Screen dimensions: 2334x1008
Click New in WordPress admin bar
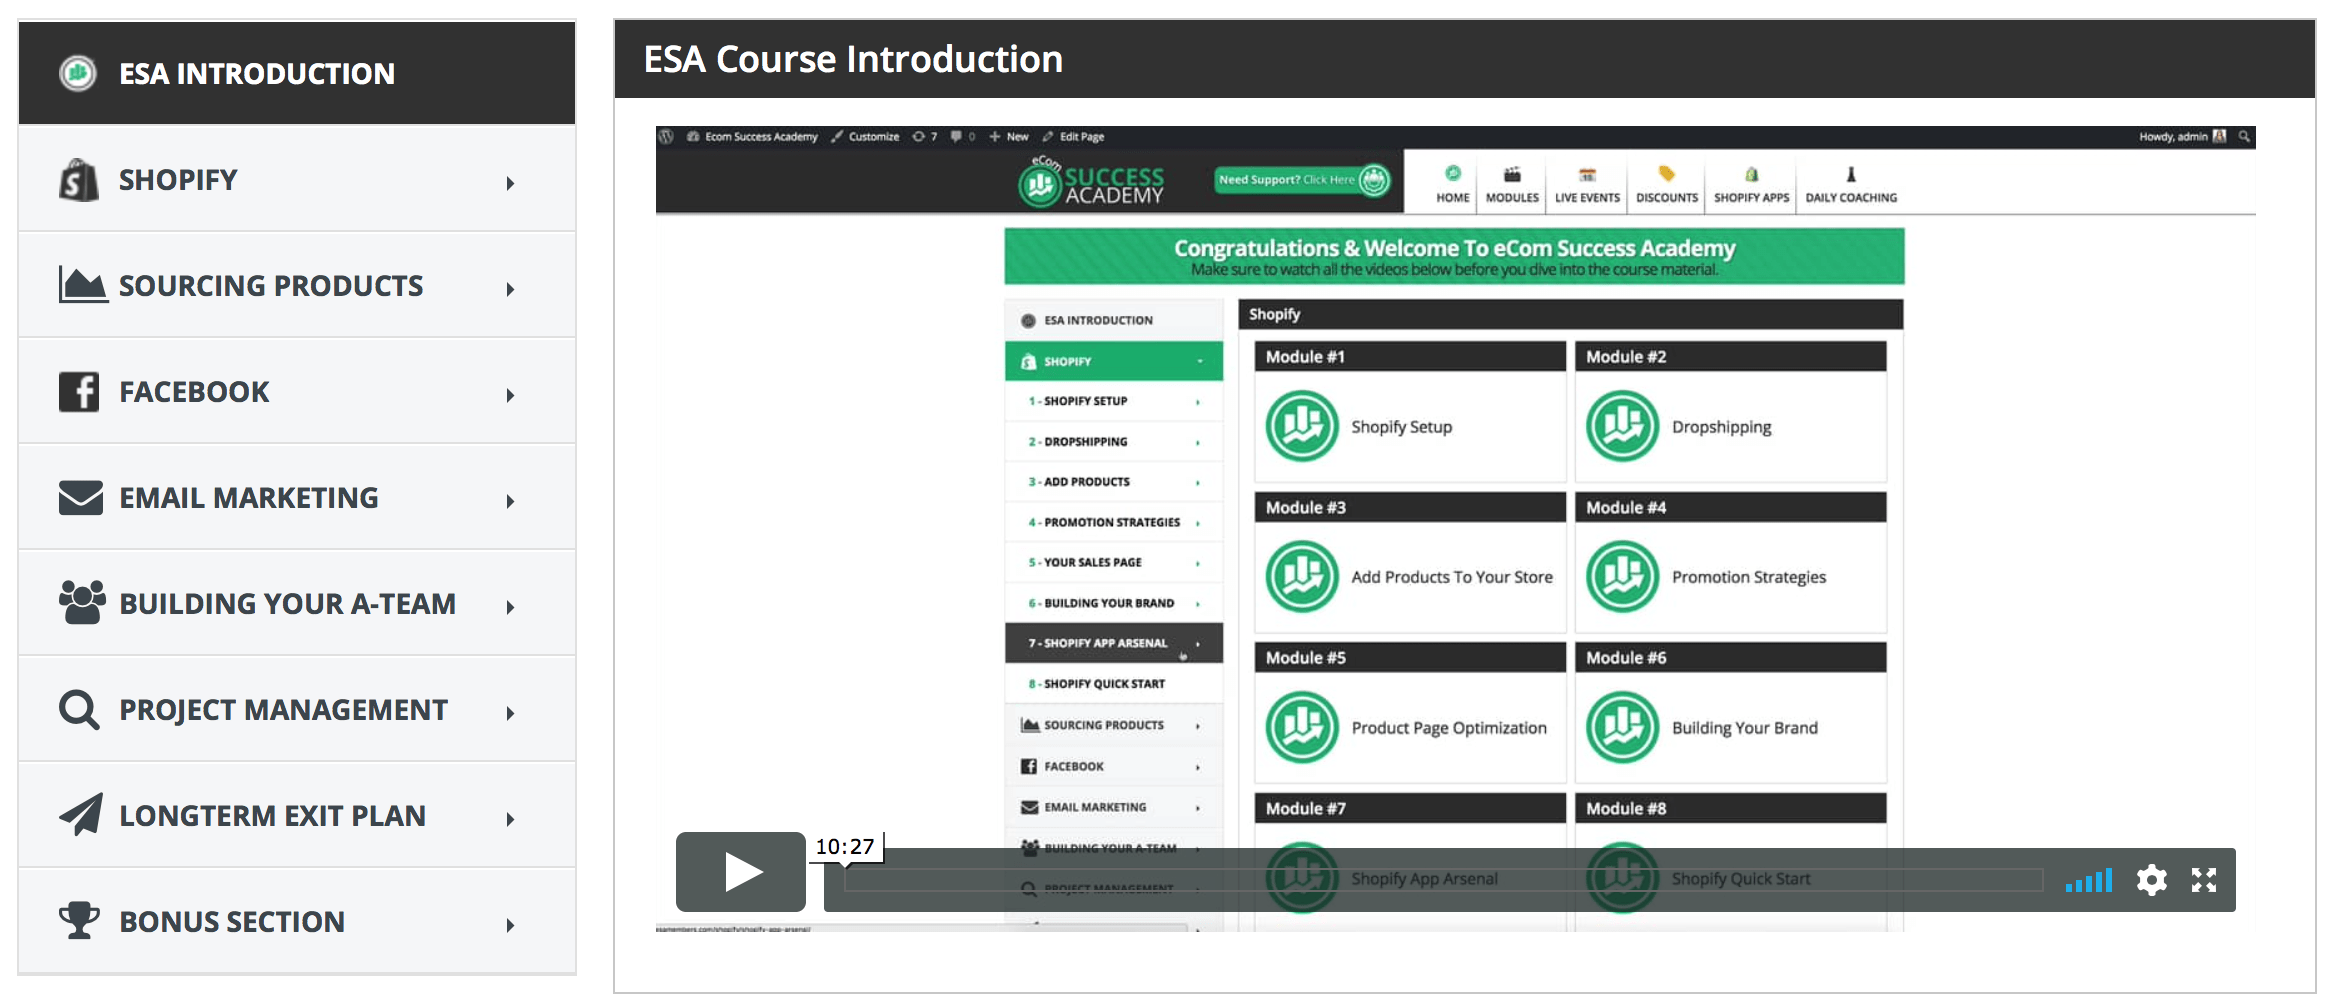[1009, 137]
